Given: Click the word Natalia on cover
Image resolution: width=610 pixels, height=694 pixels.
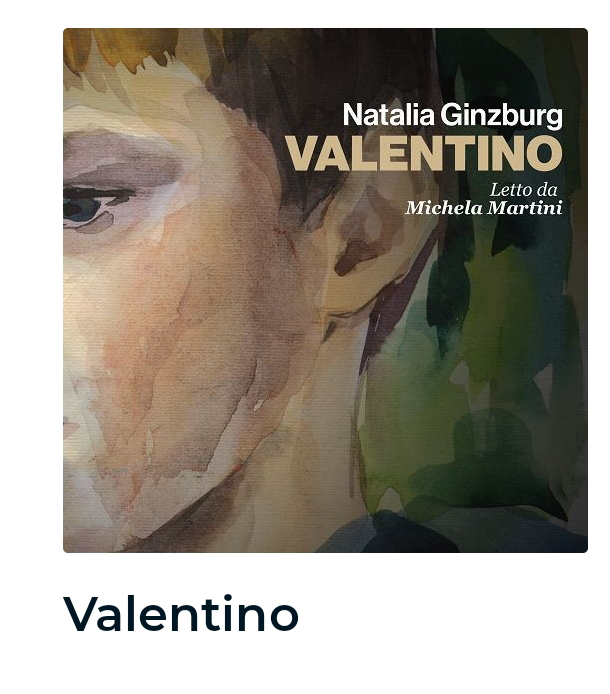Looking at the screenshot, I should pos(389,115).
